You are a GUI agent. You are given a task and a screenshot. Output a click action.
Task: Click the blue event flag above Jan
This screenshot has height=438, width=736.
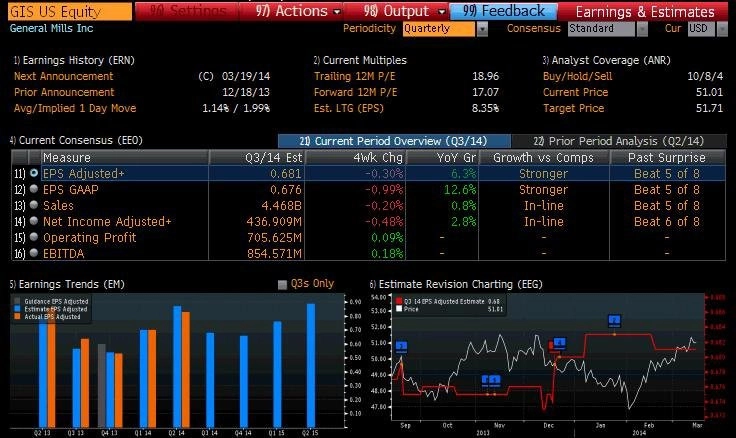coord(614,321)
